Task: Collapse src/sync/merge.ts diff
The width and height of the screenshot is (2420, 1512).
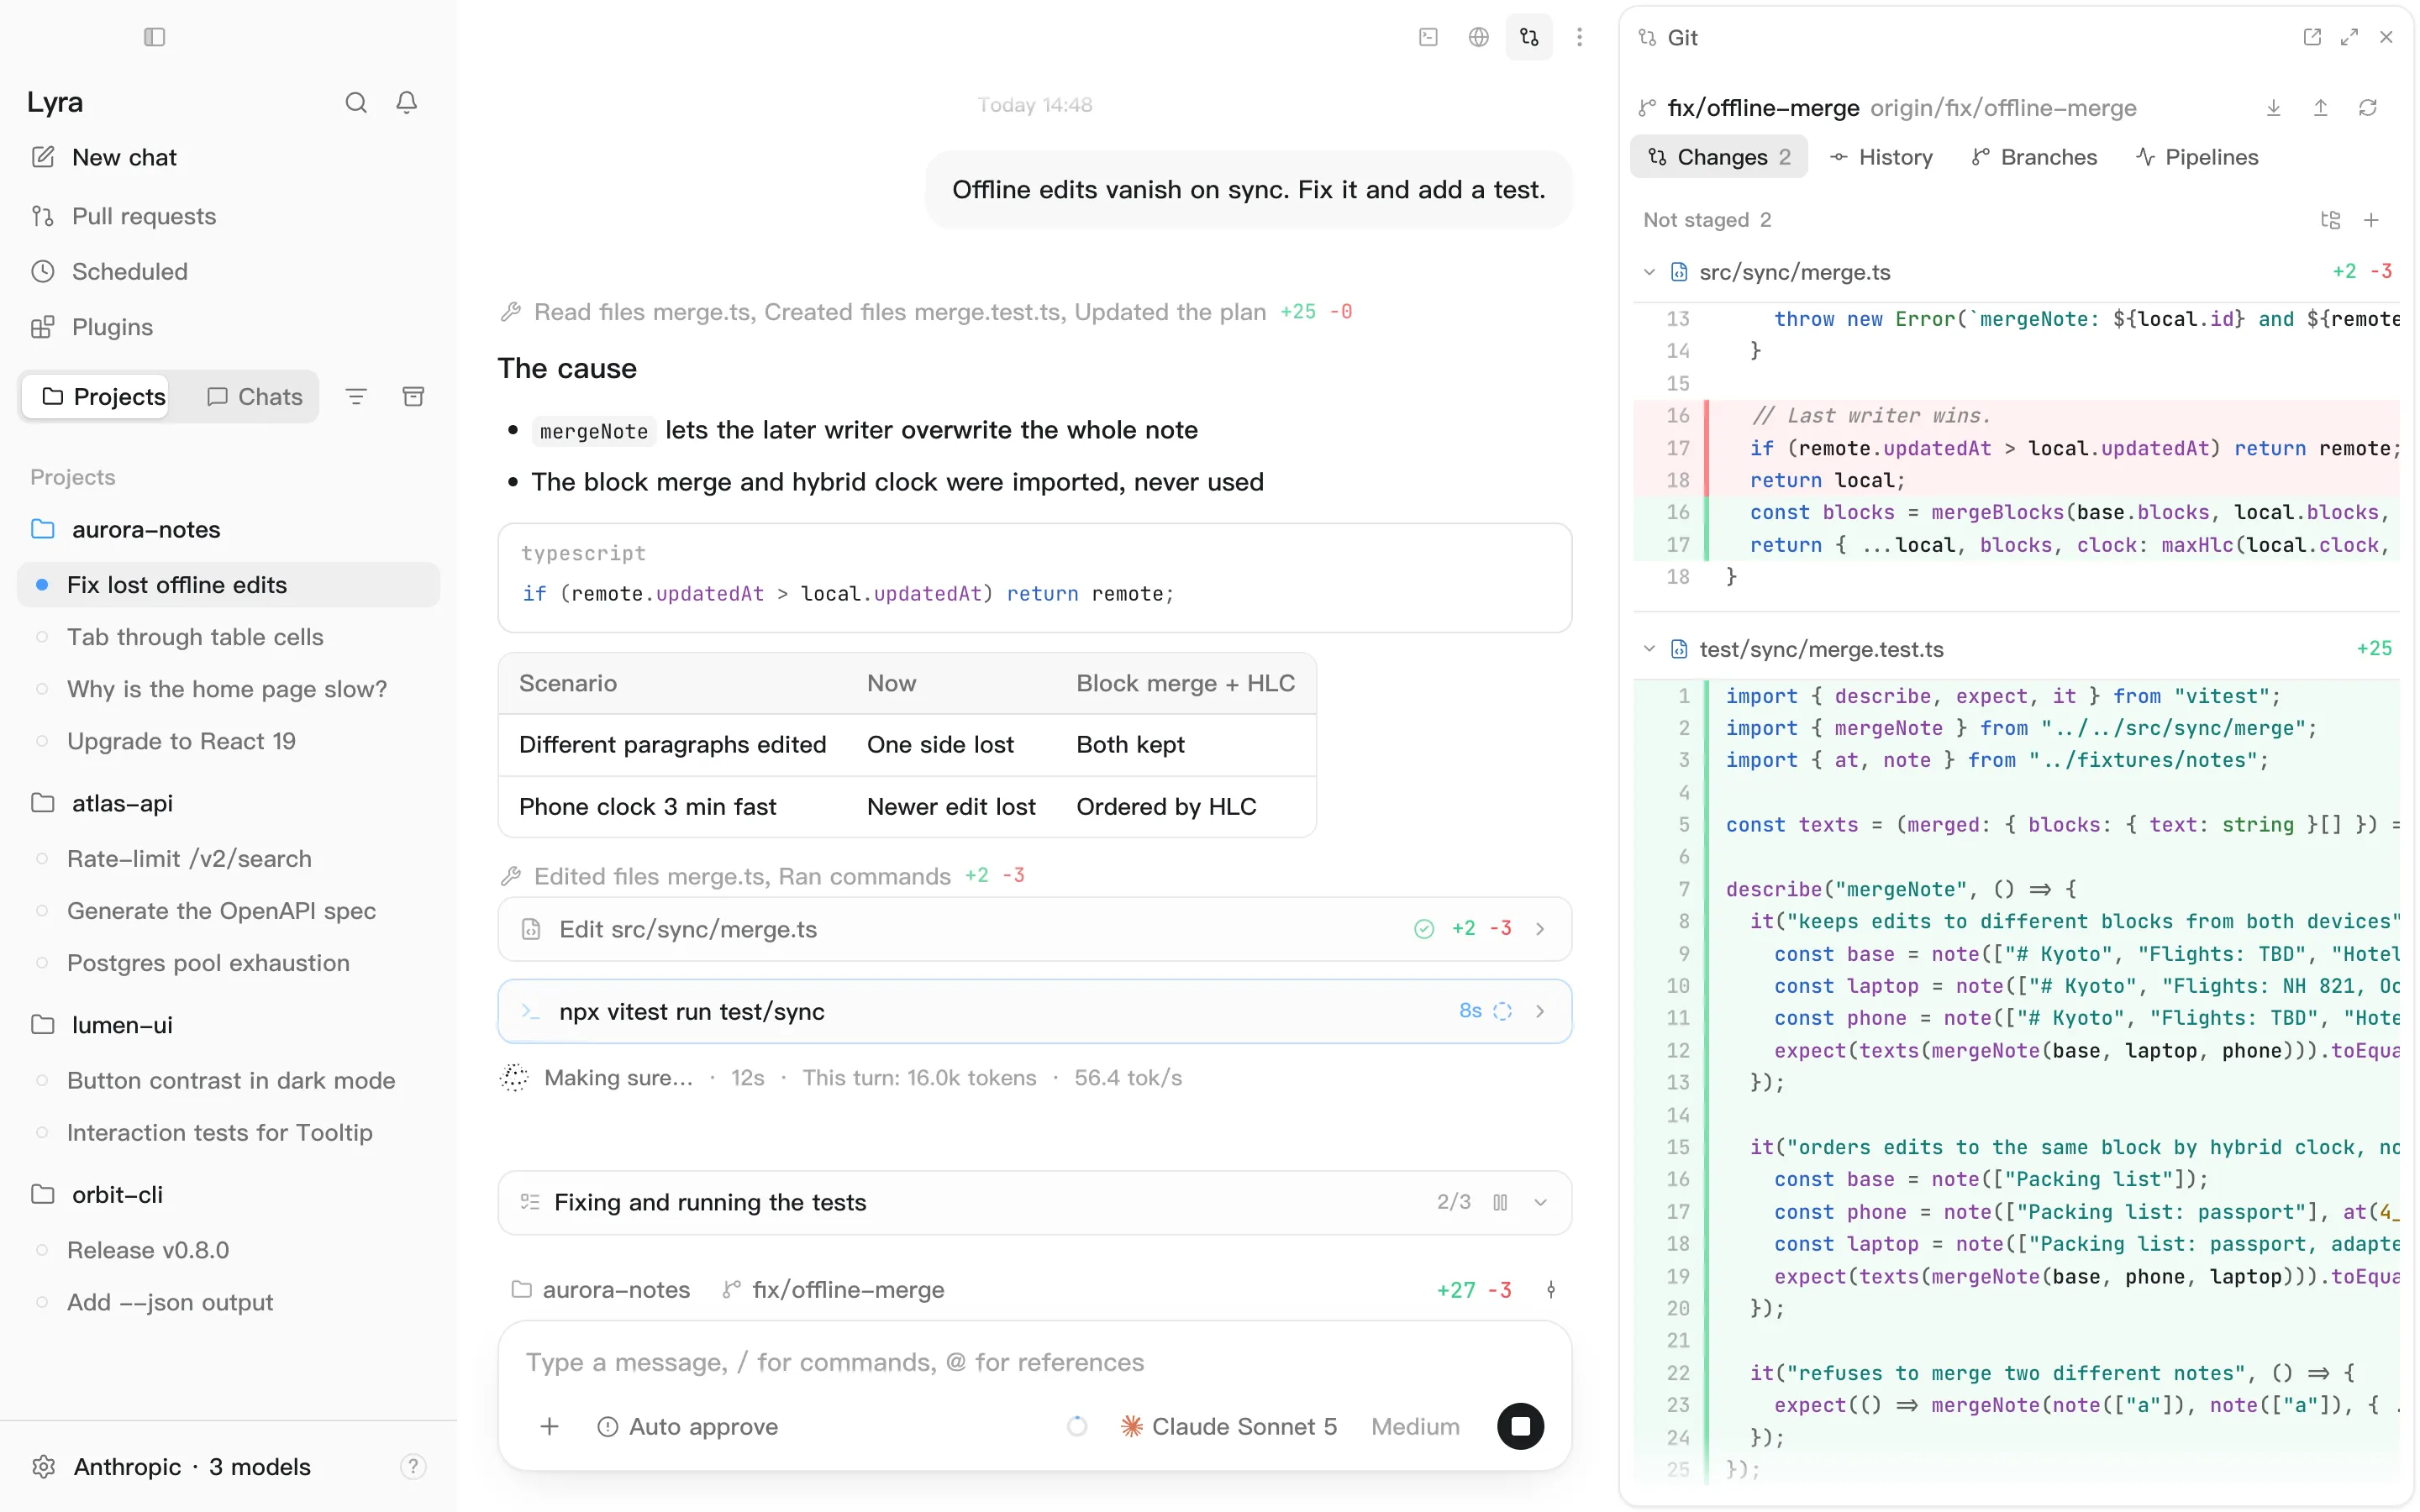Action: click(x=1649, y=271)
